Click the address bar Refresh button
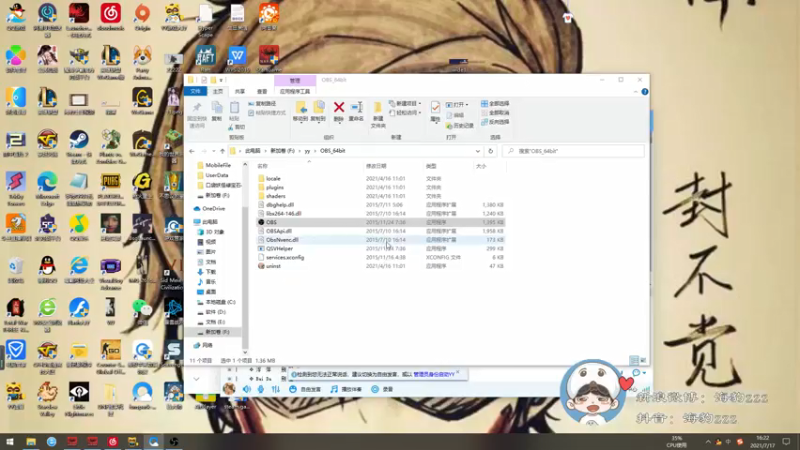This screenshot has height=450, width=800. pyautogui.click(x=491, y=151)
